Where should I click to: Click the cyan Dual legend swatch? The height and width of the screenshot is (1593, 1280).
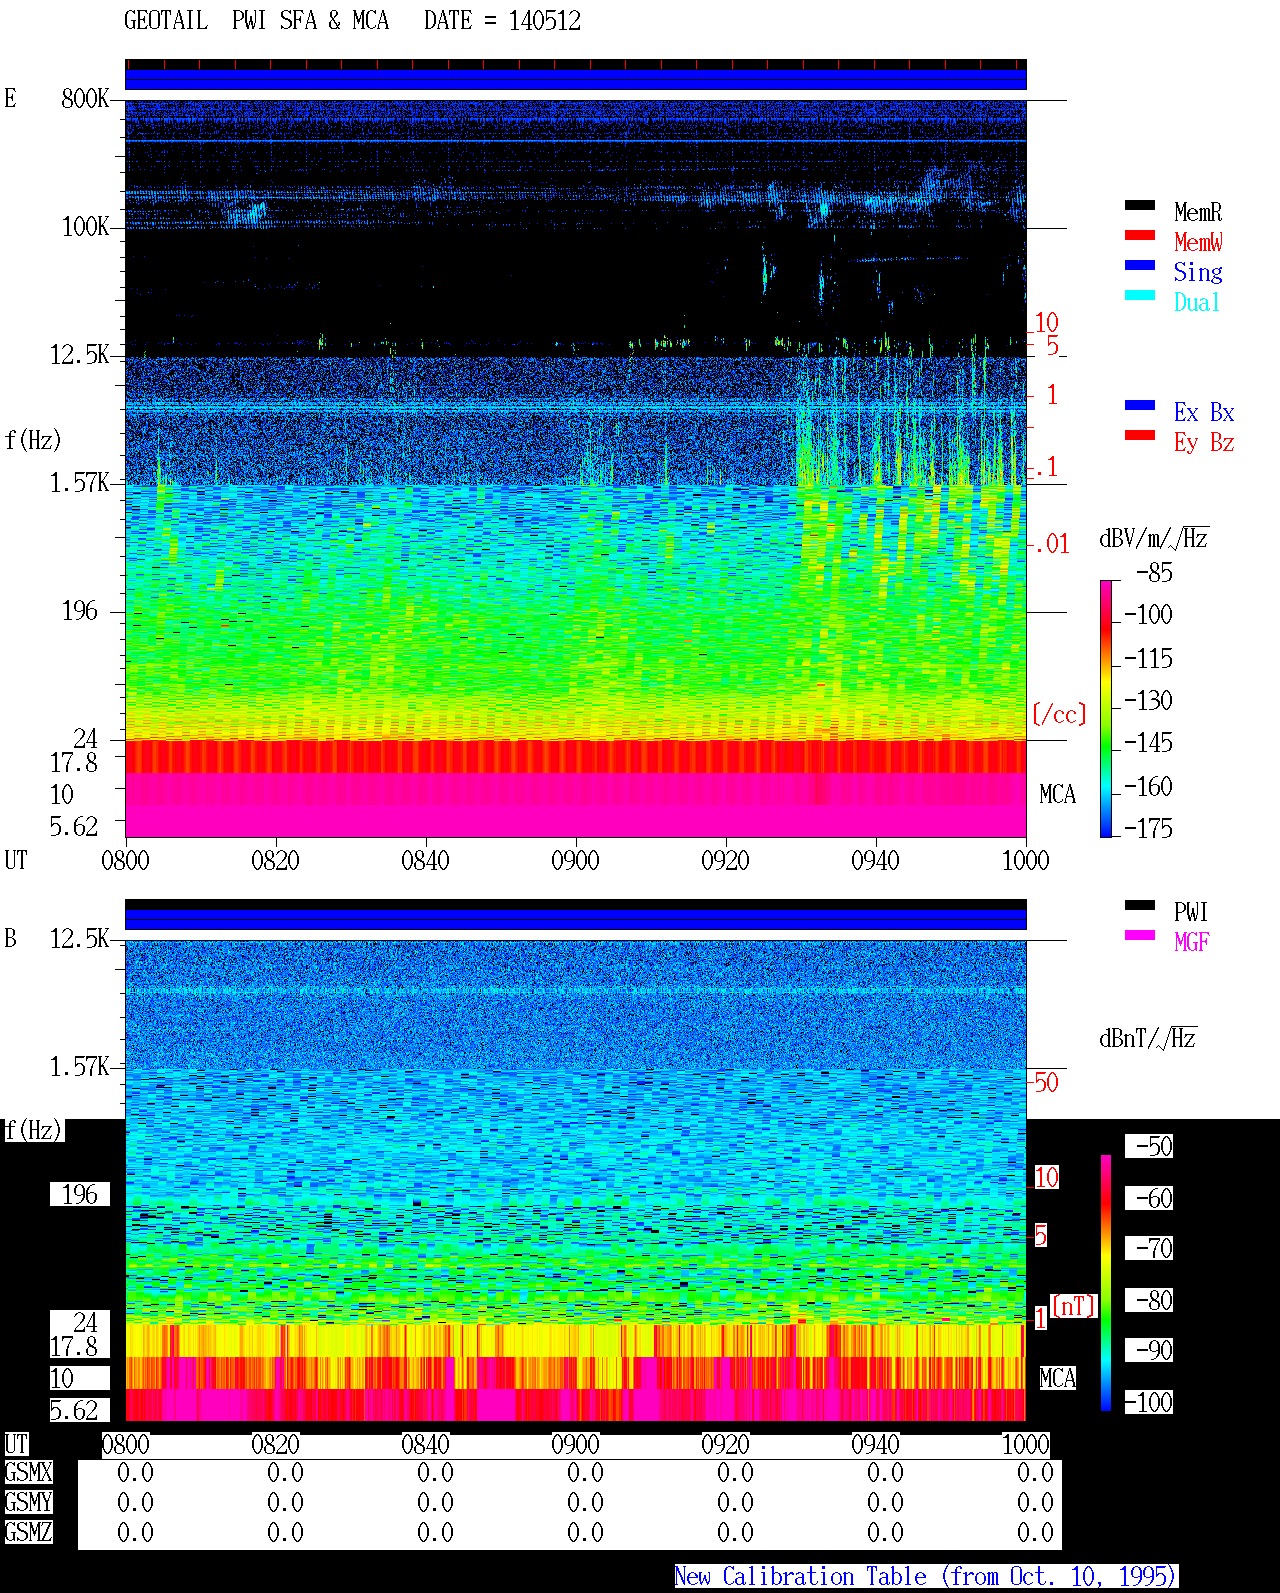pyautogui.click(x=1140, y=295)
